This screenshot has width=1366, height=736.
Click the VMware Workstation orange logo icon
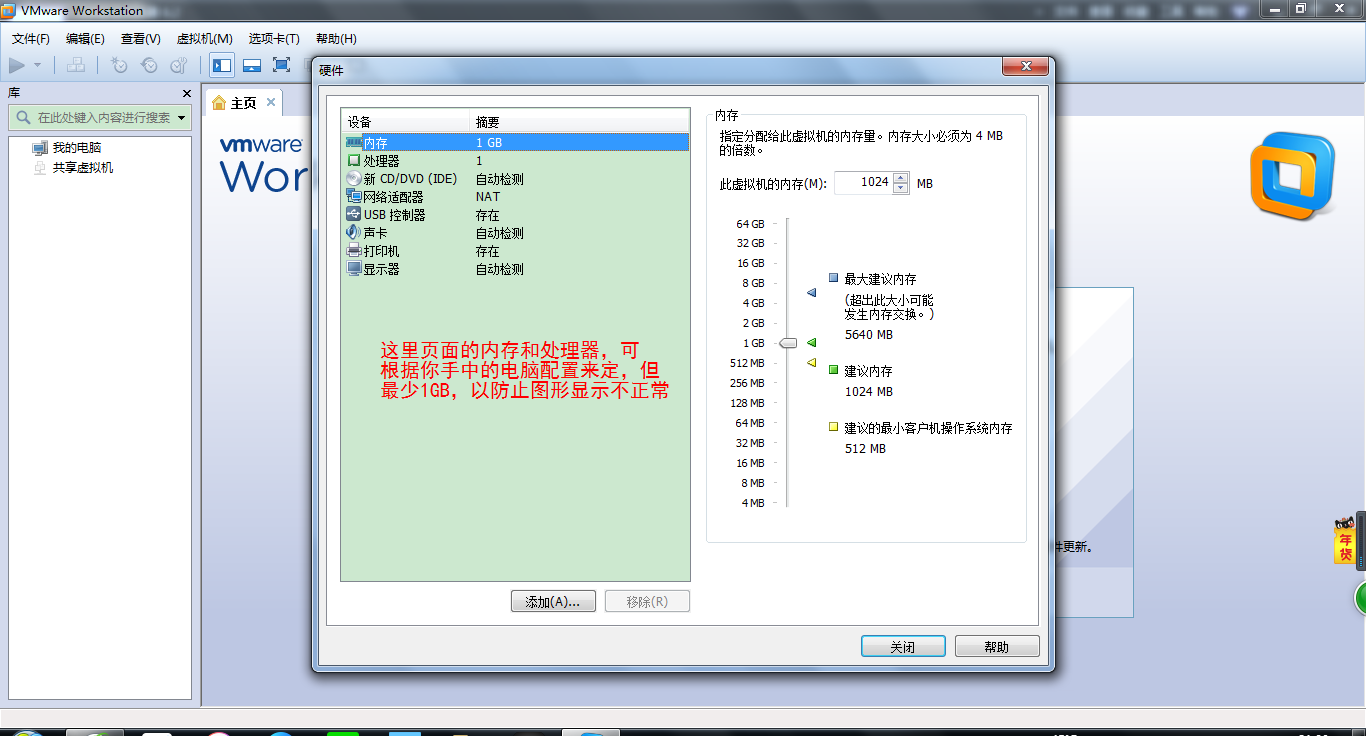pos(1292,176)
